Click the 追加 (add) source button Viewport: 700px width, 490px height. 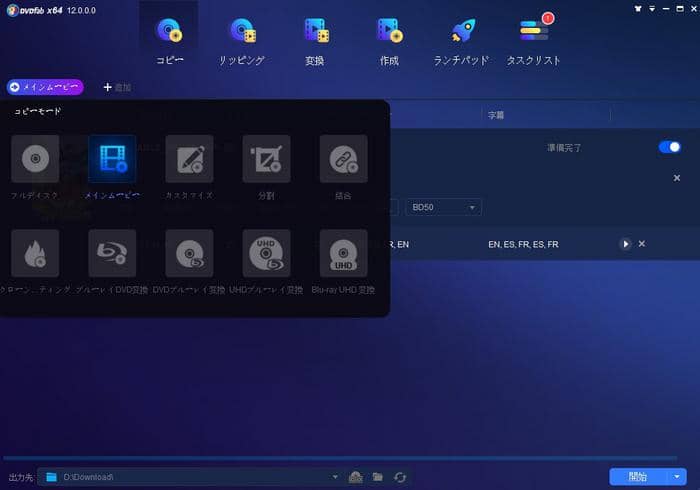(117, 87)
